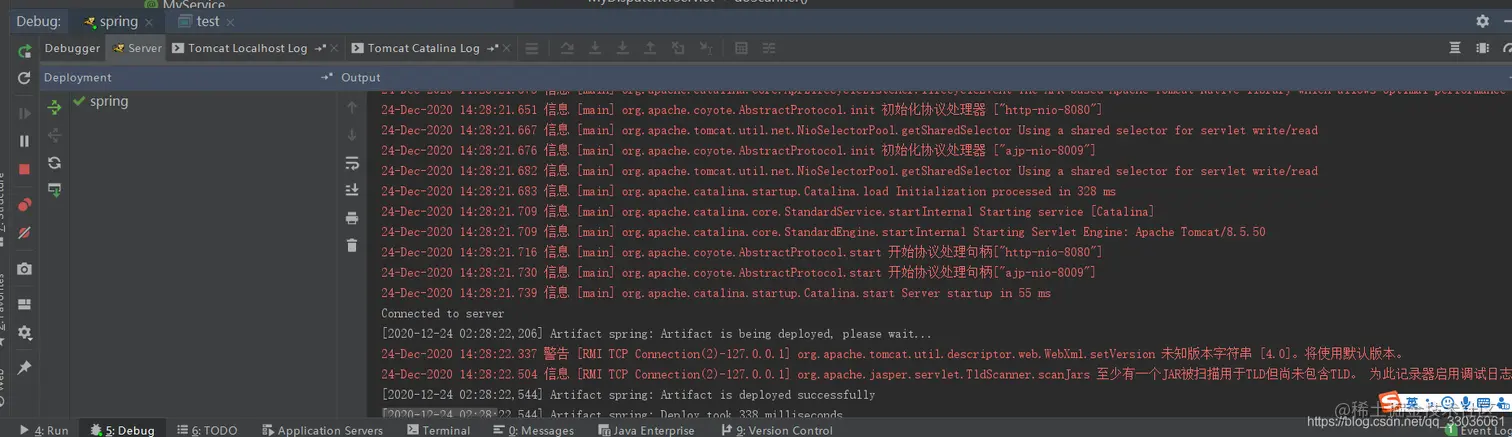Deploy all artifacts green arrow icon
The width and height of the screenshot is (1512, 437).
[54, 107]
